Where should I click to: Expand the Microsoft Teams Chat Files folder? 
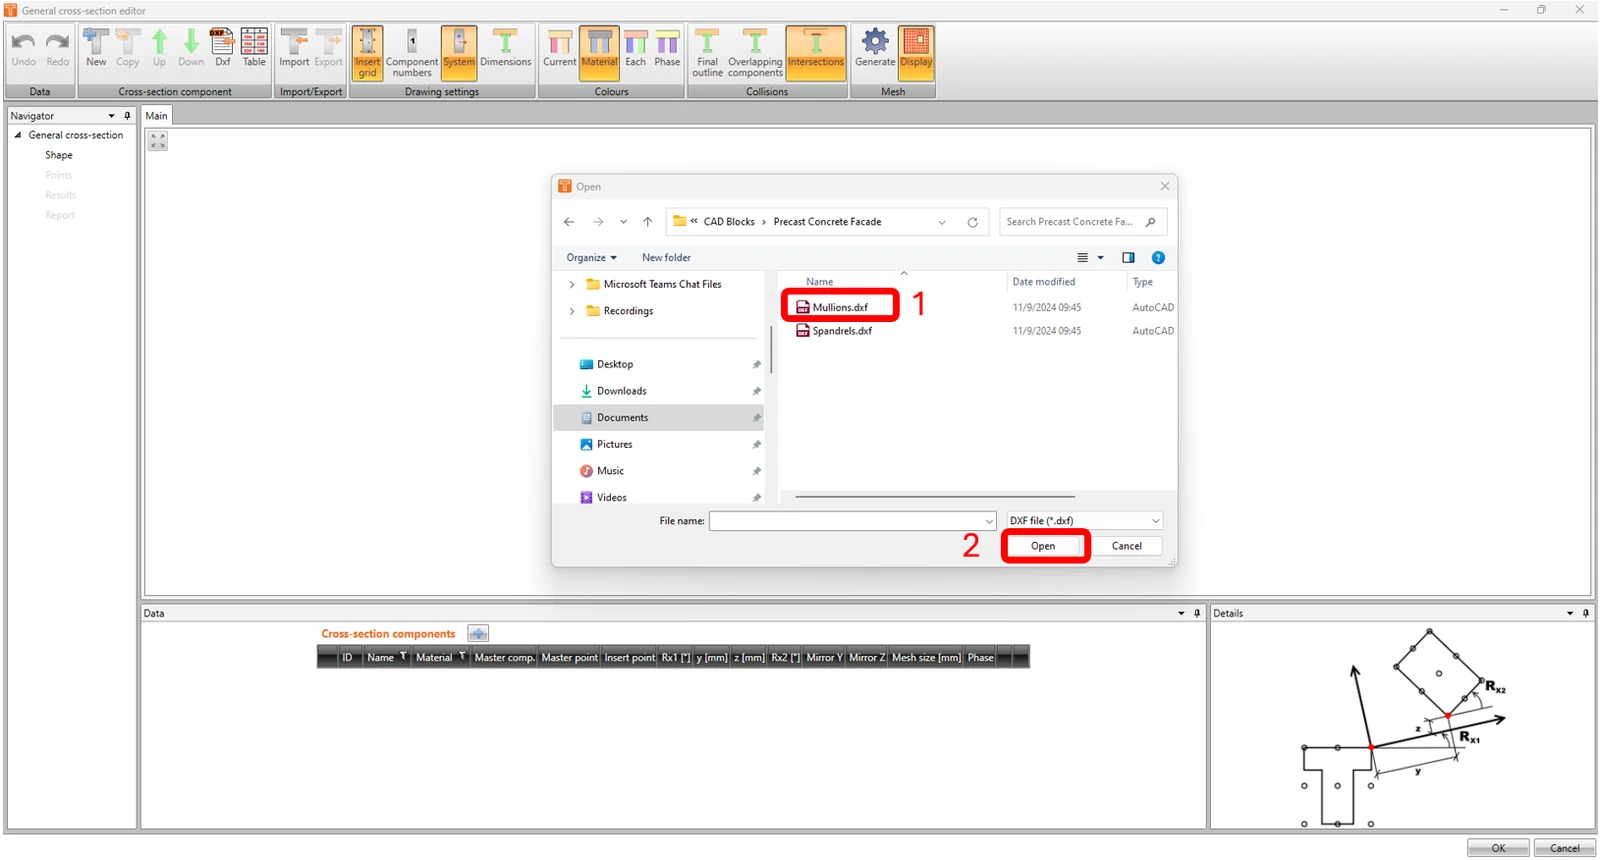click(572, 285)
